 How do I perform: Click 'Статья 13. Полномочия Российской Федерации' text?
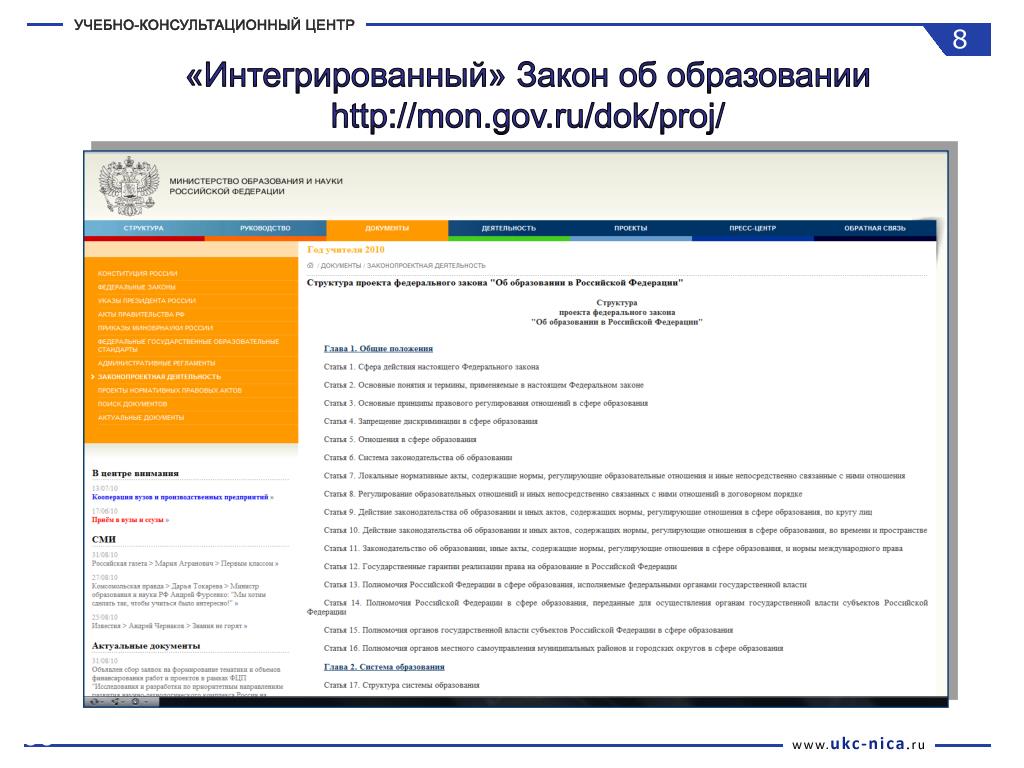(565, 585)
